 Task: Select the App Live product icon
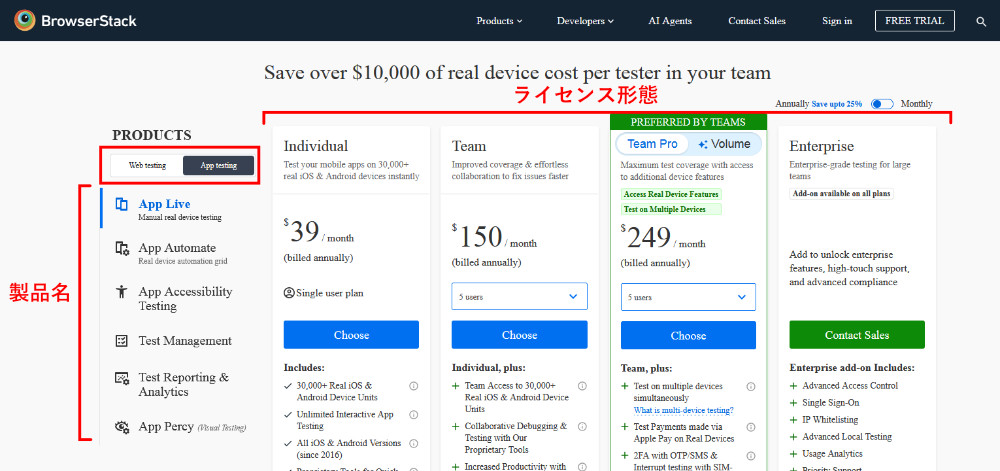tap(122, 204)
